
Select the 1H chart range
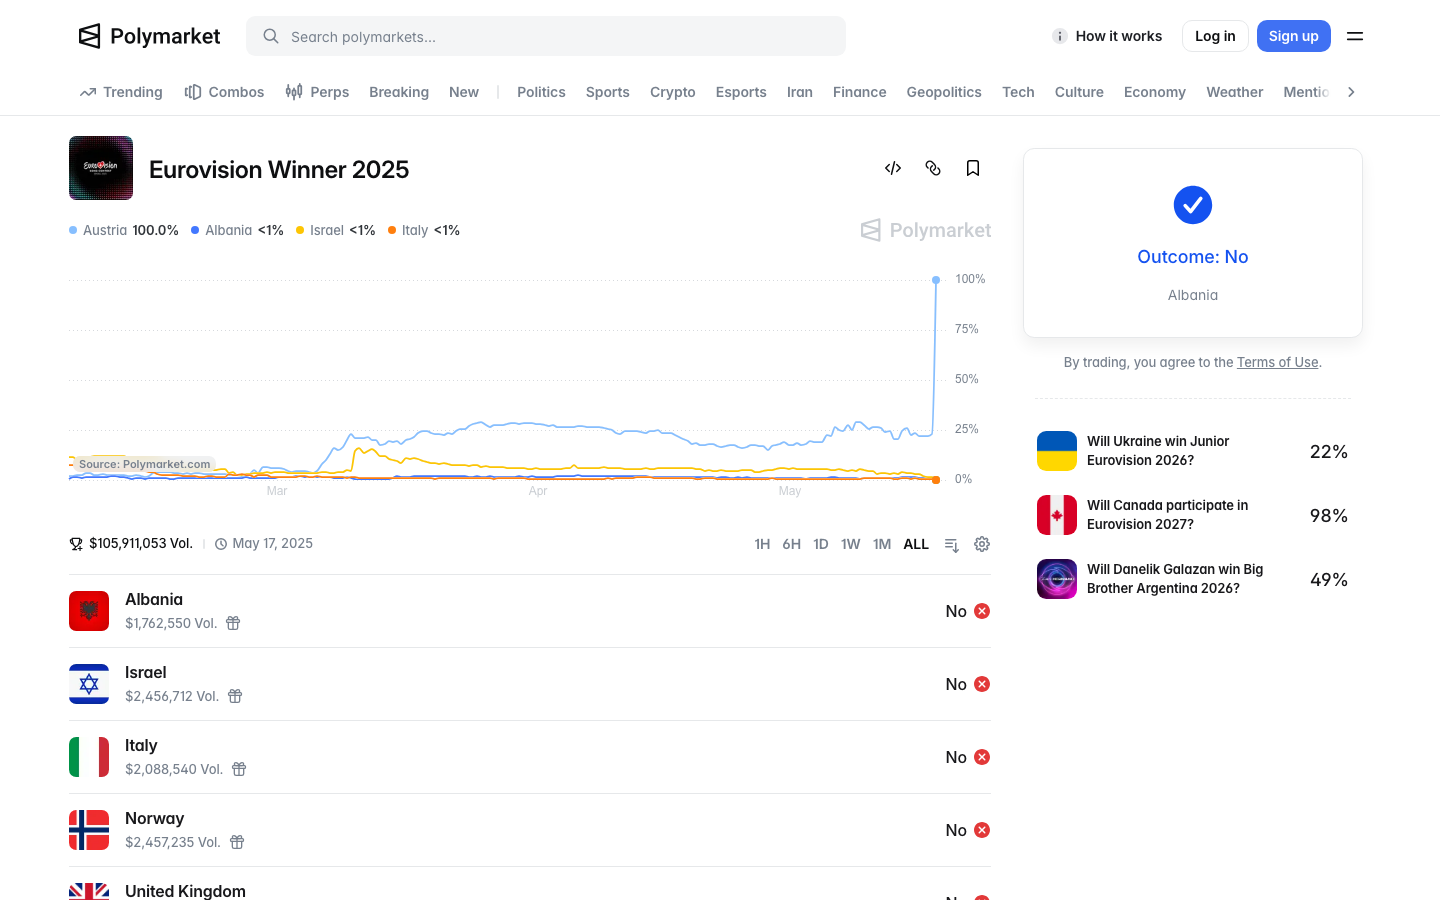tap(762, 544)
